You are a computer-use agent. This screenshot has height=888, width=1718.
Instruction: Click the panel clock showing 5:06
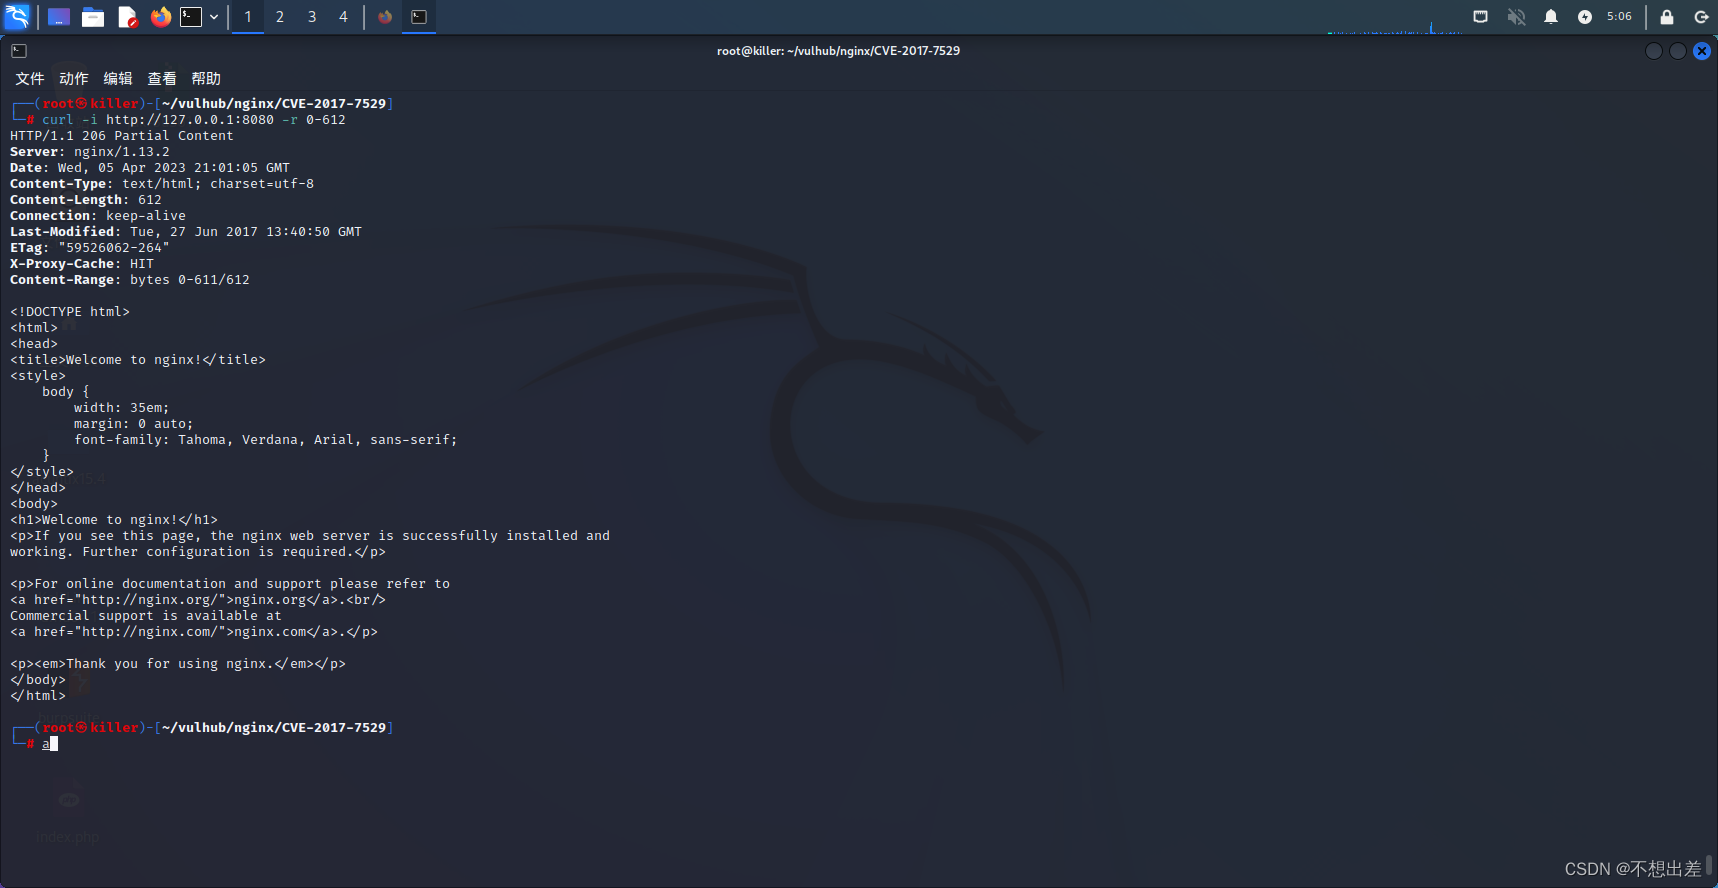[x=1619, y=17]
